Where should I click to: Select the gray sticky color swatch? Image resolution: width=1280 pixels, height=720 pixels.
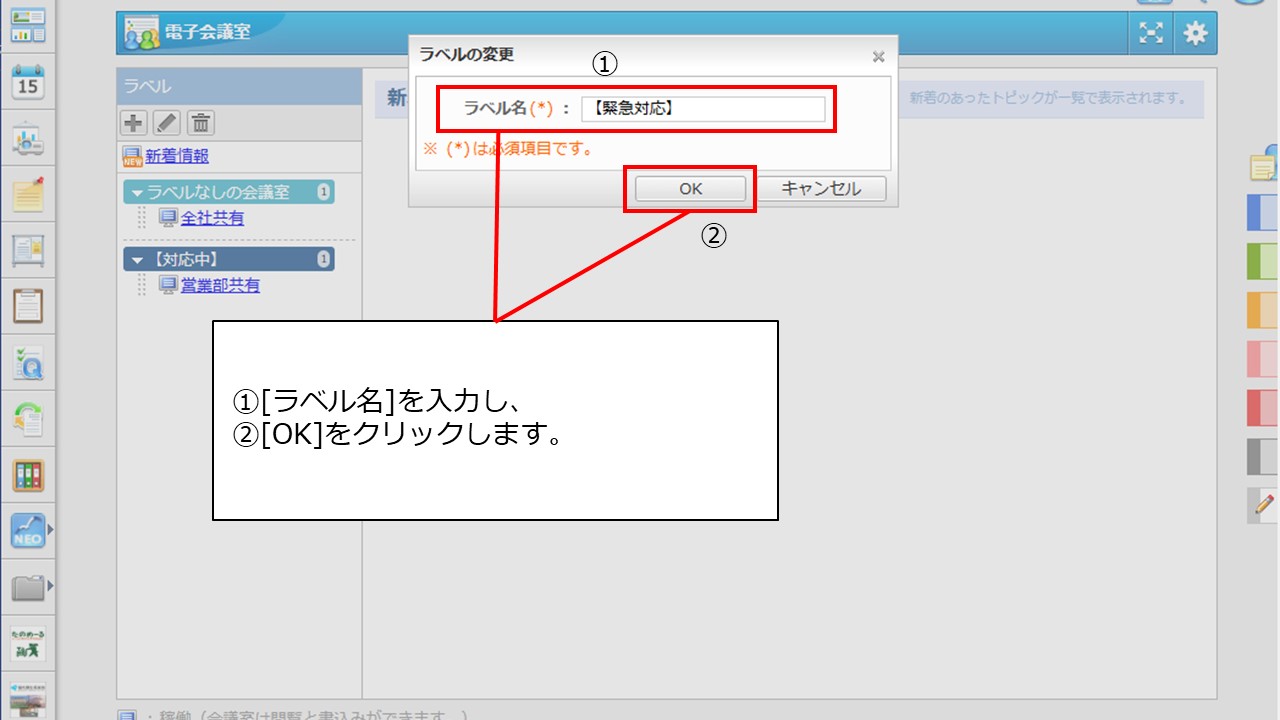(x=1263, y=457)
